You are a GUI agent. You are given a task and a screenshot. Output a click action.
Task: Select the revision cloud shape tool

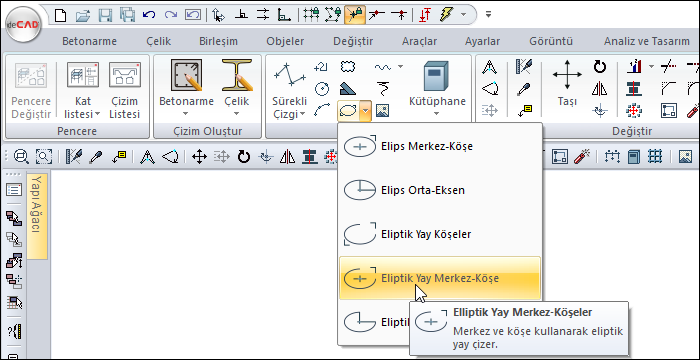[348, 67]
